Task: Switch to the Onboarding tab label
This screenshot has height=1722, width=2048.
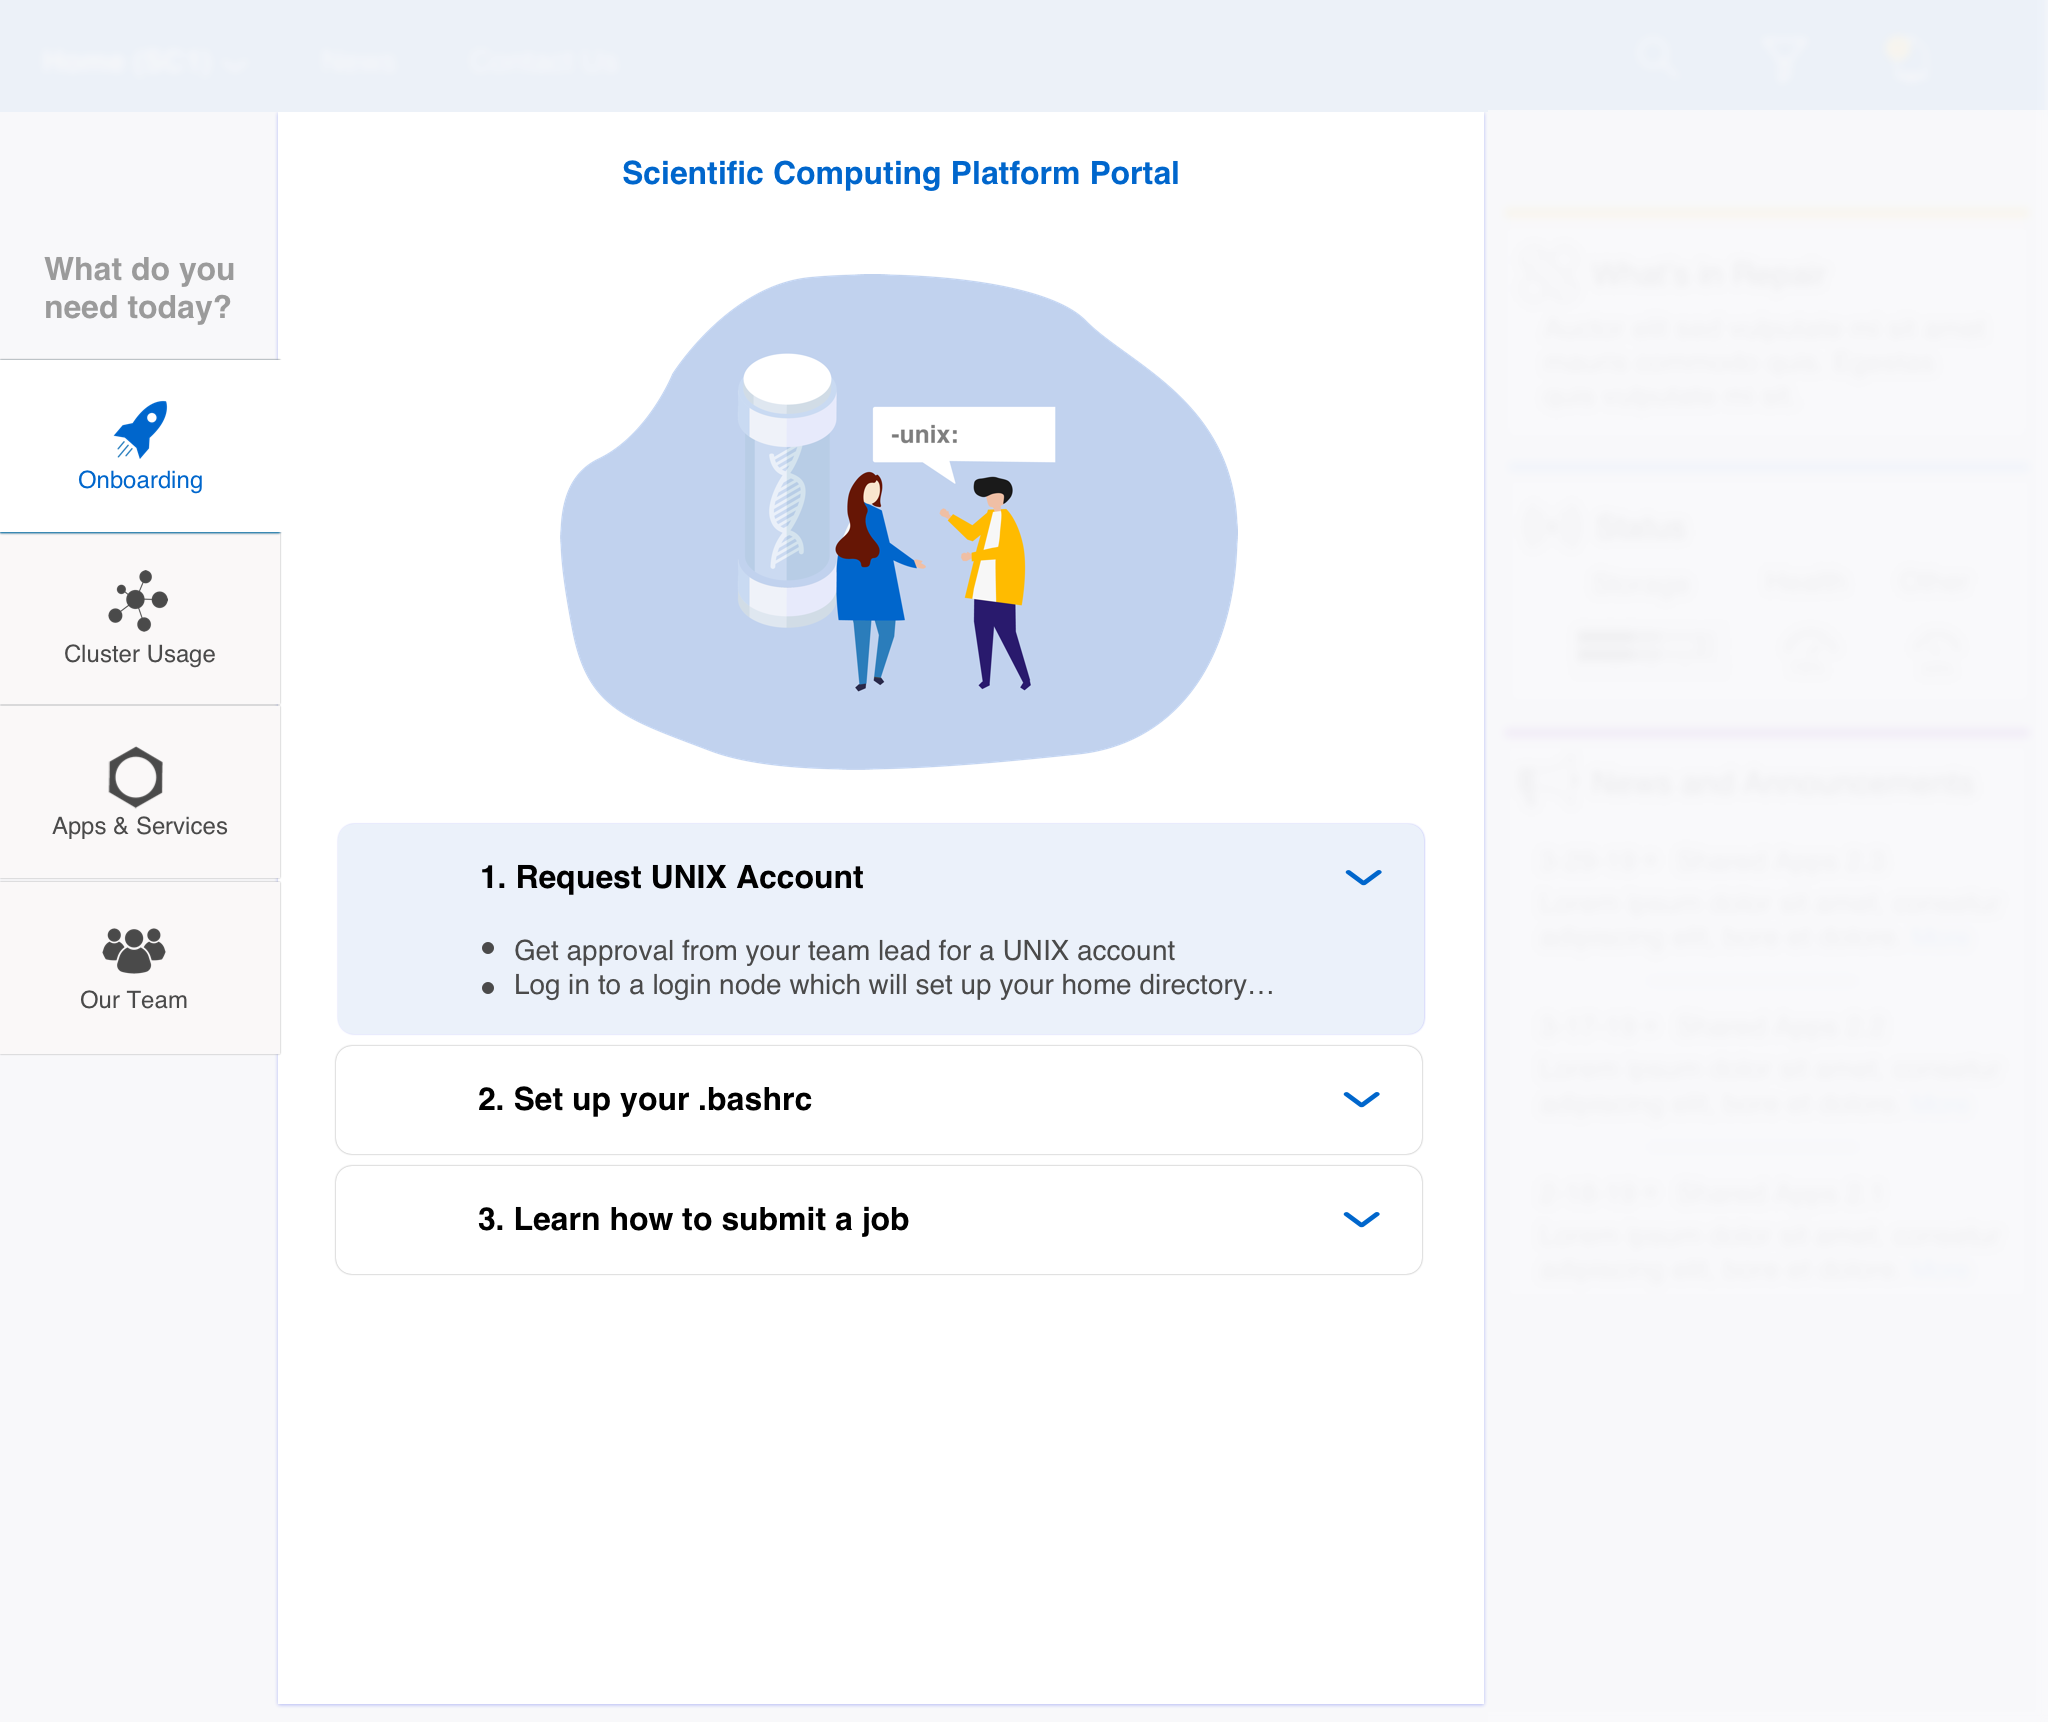Action: point(141,480)
